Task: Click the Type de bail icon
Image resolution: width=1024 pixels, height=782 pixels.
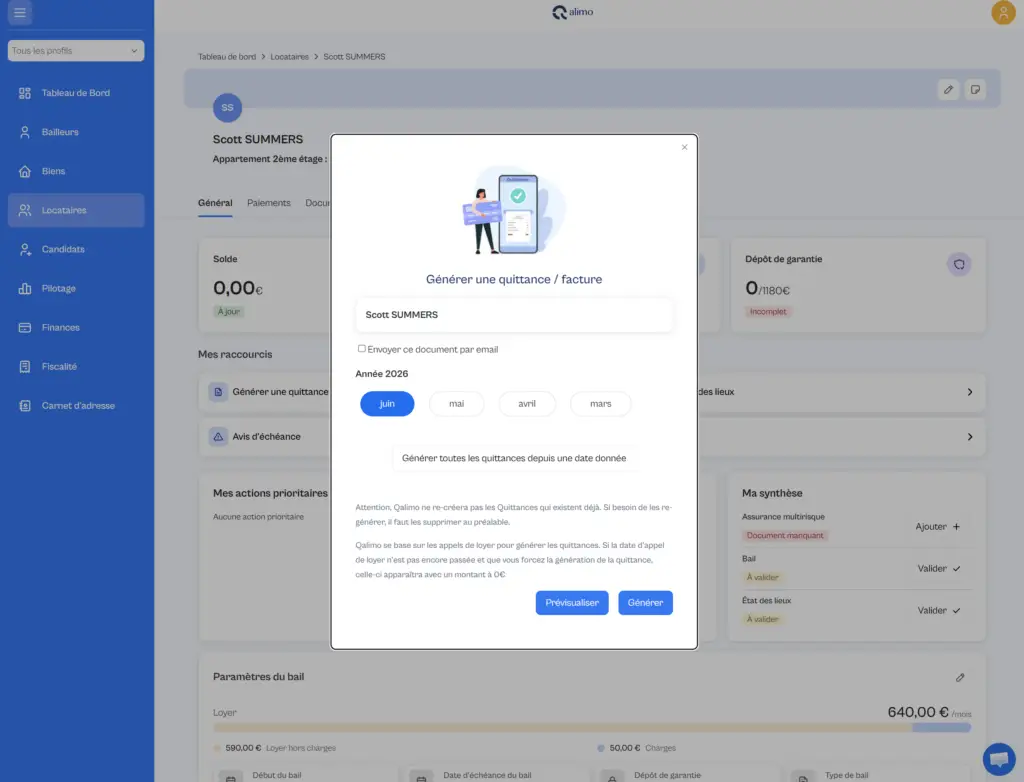Action: click(x=803, y=777)
